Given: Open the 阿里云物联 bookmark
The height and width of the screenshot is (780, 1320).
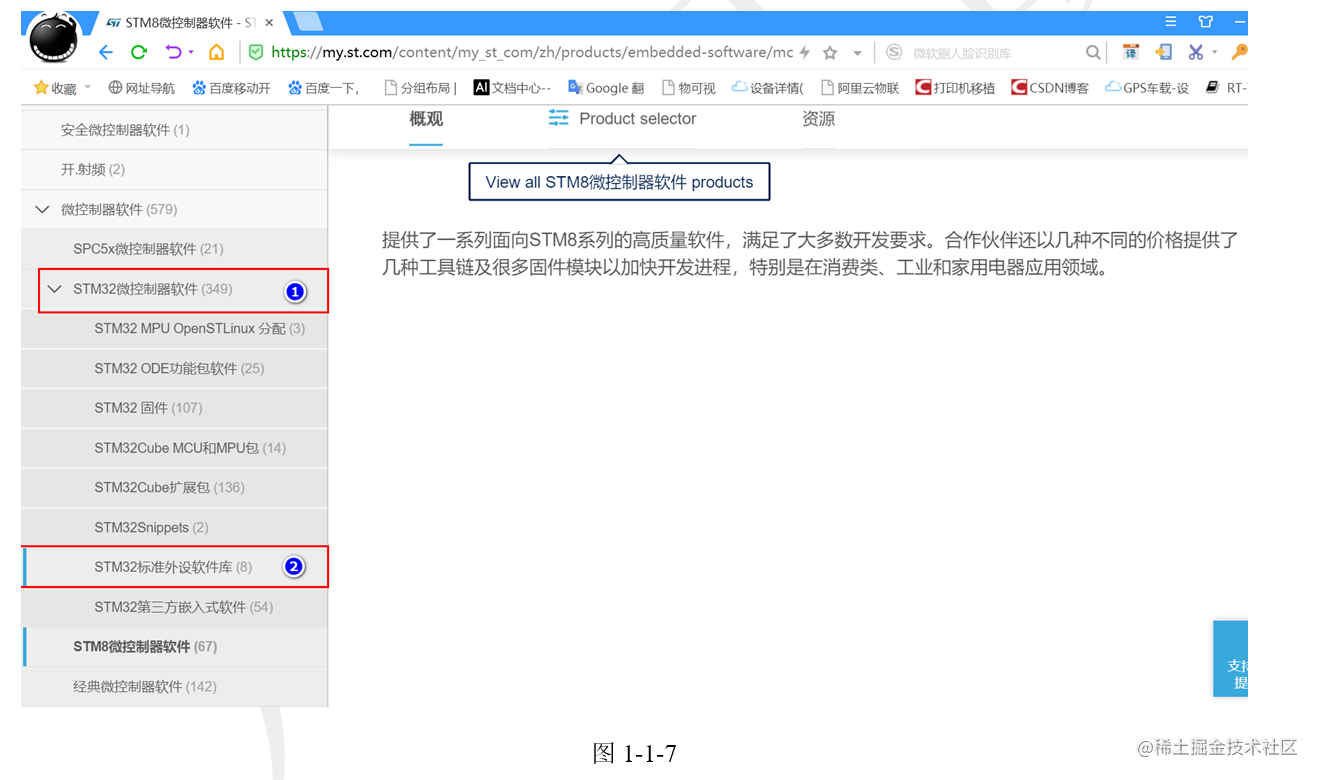Looking at the screenshot, I should 860,88.
